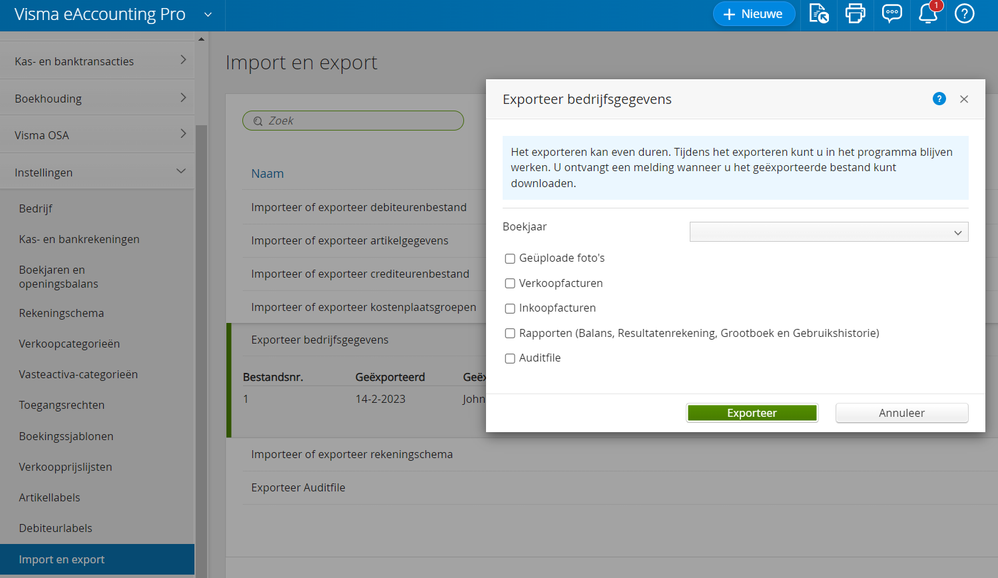The width and height of the screenshot is (998, 578).
Task: Go to Toegangsrechten in the sidebar
Action: 61,405
